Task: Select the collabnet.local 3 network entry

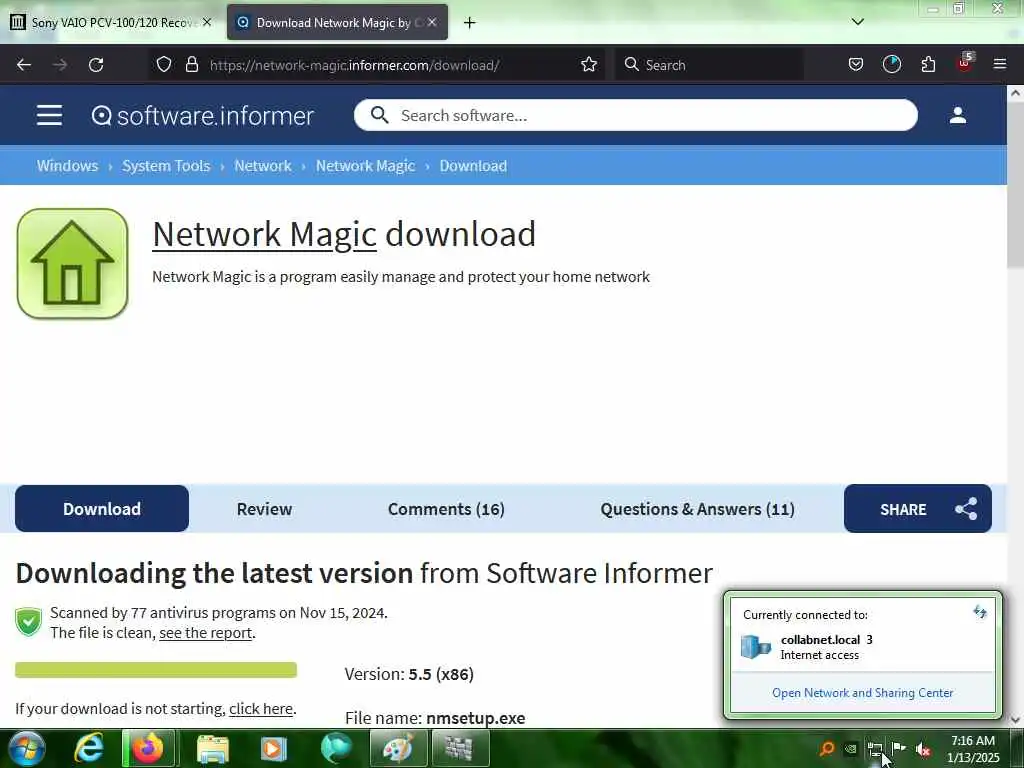Action: (862, 647)
